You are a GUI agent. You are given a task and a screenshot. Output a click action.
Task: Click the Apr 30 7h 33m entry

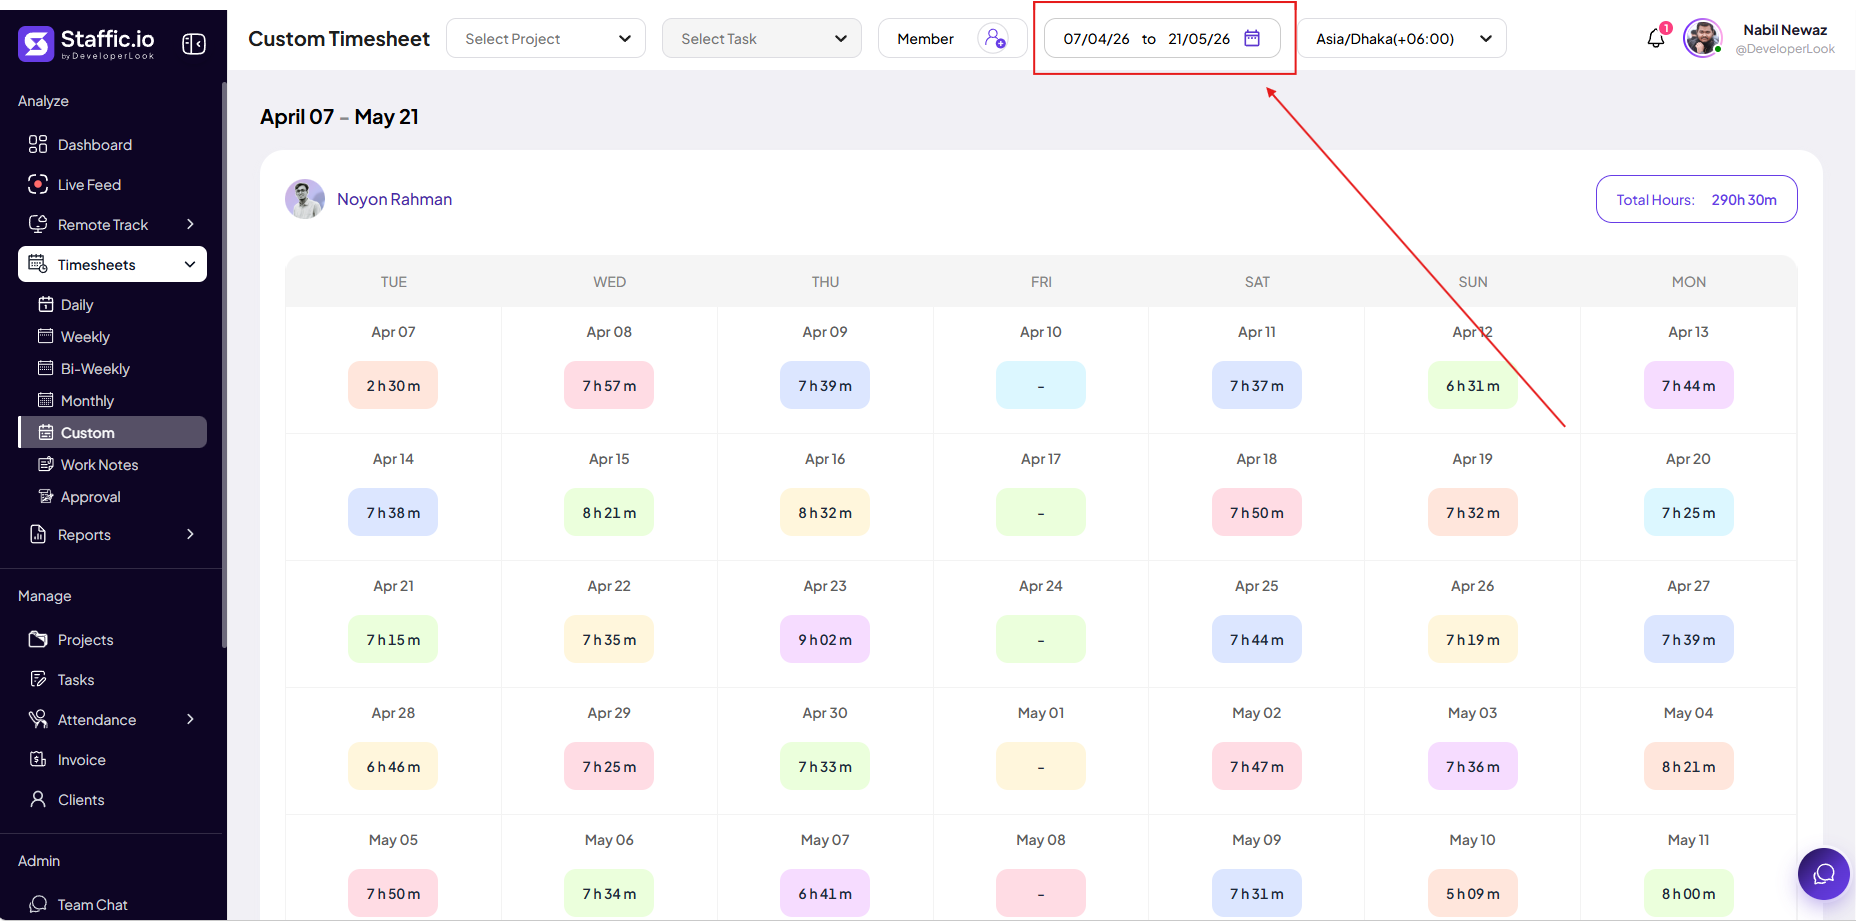pos(825,766)
